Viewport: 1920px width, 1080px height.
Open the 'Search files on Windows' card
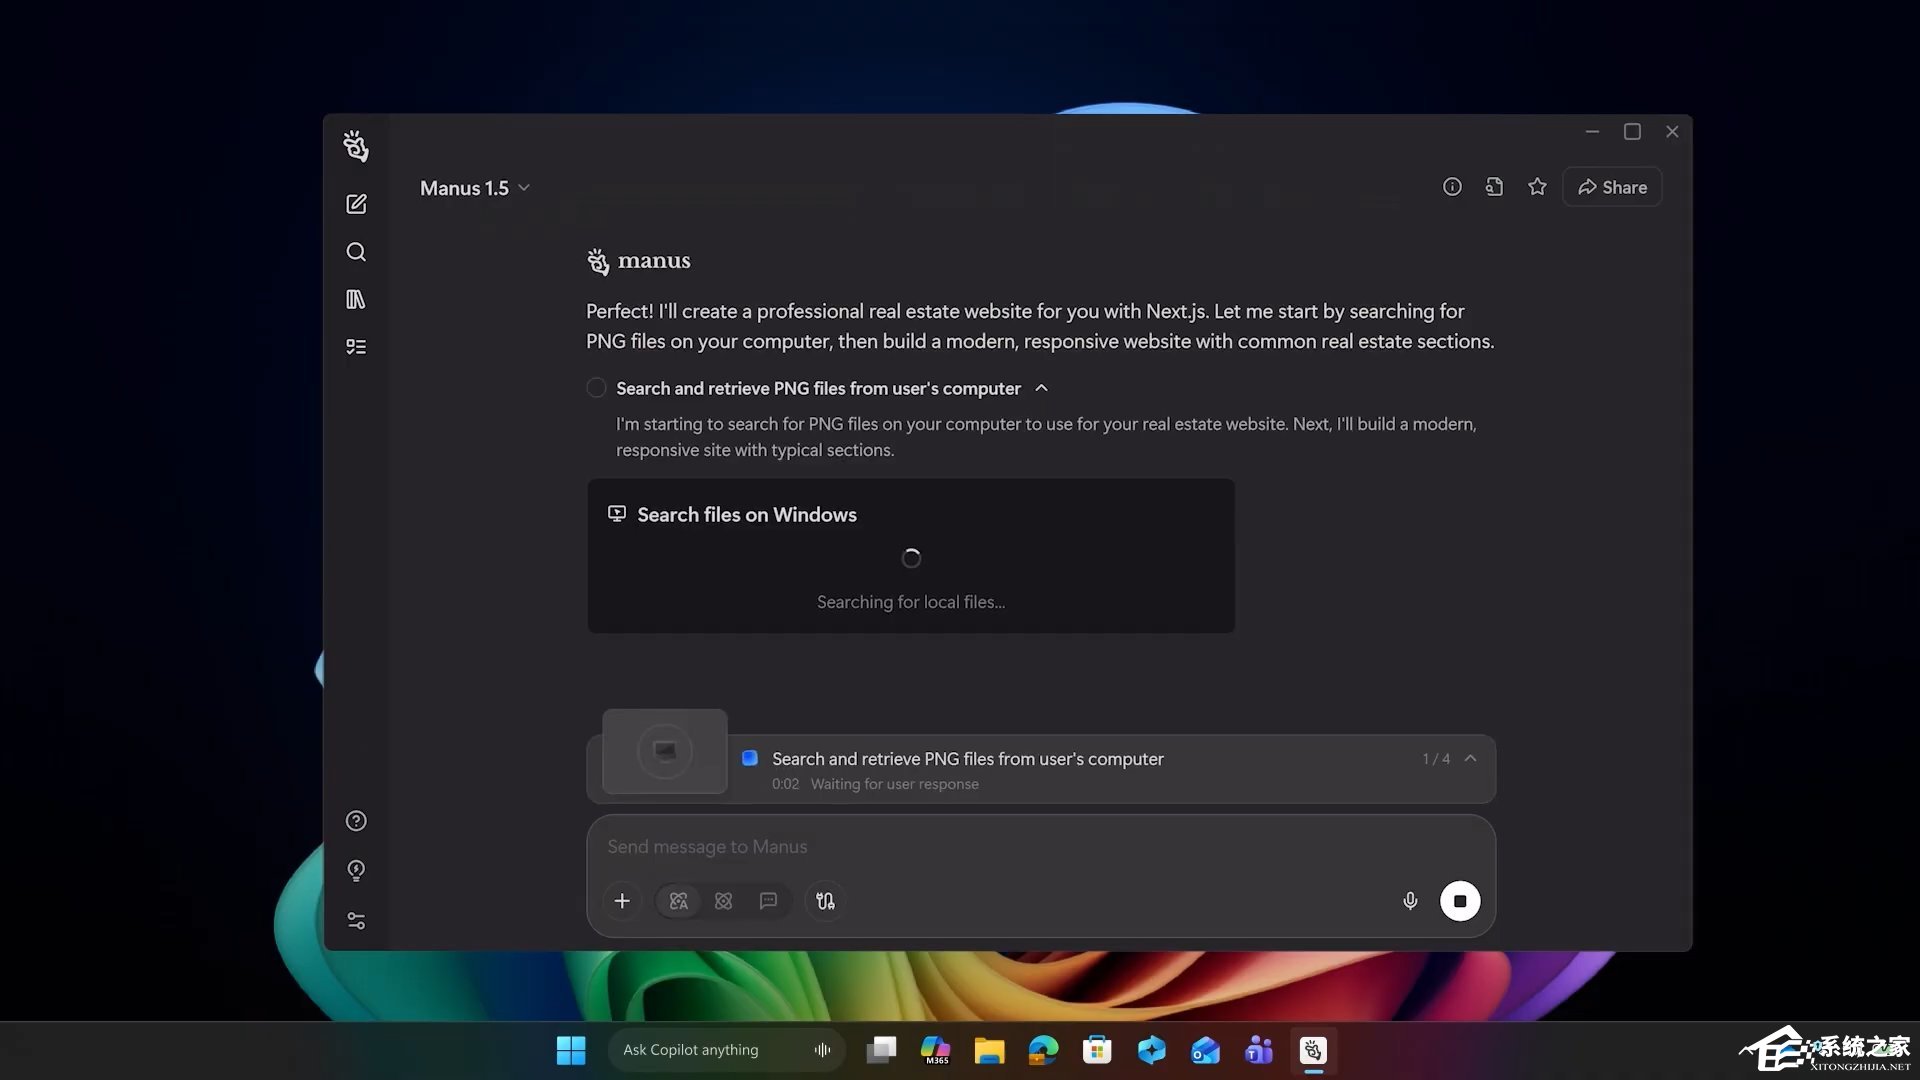click(910, 555)
